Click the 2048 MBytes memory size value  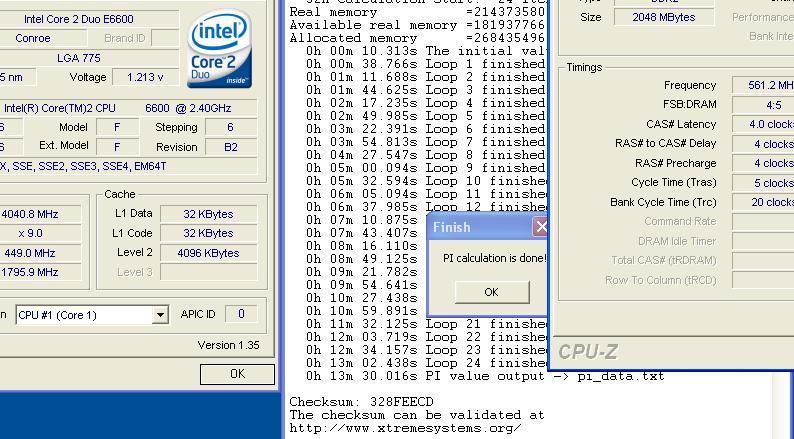point(664,17)
